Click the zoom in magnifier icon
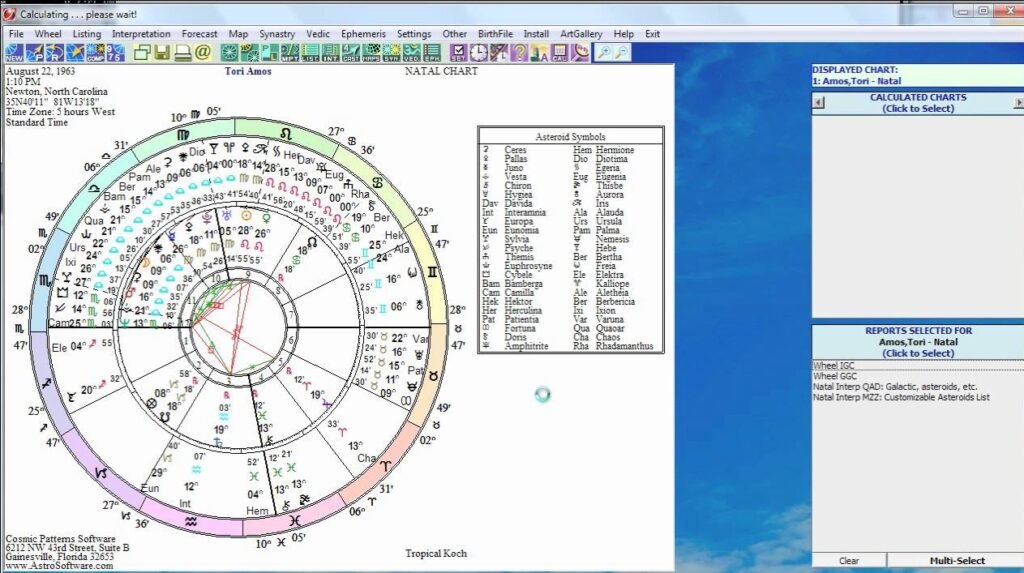This screenshot has height=573, width=1024. point(603,53)
